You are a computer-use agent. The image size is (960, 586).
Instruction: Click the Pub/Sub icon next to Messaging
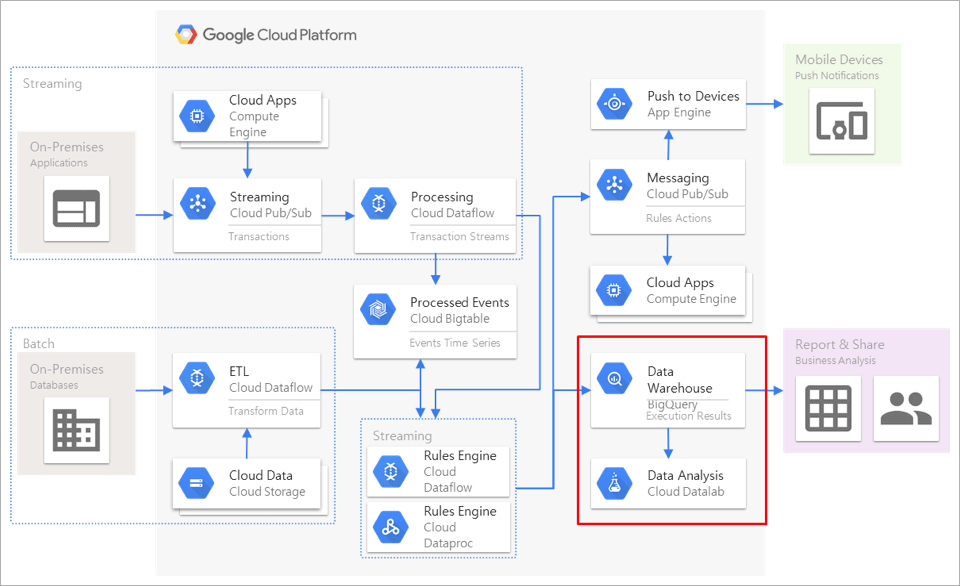(615, 184)
